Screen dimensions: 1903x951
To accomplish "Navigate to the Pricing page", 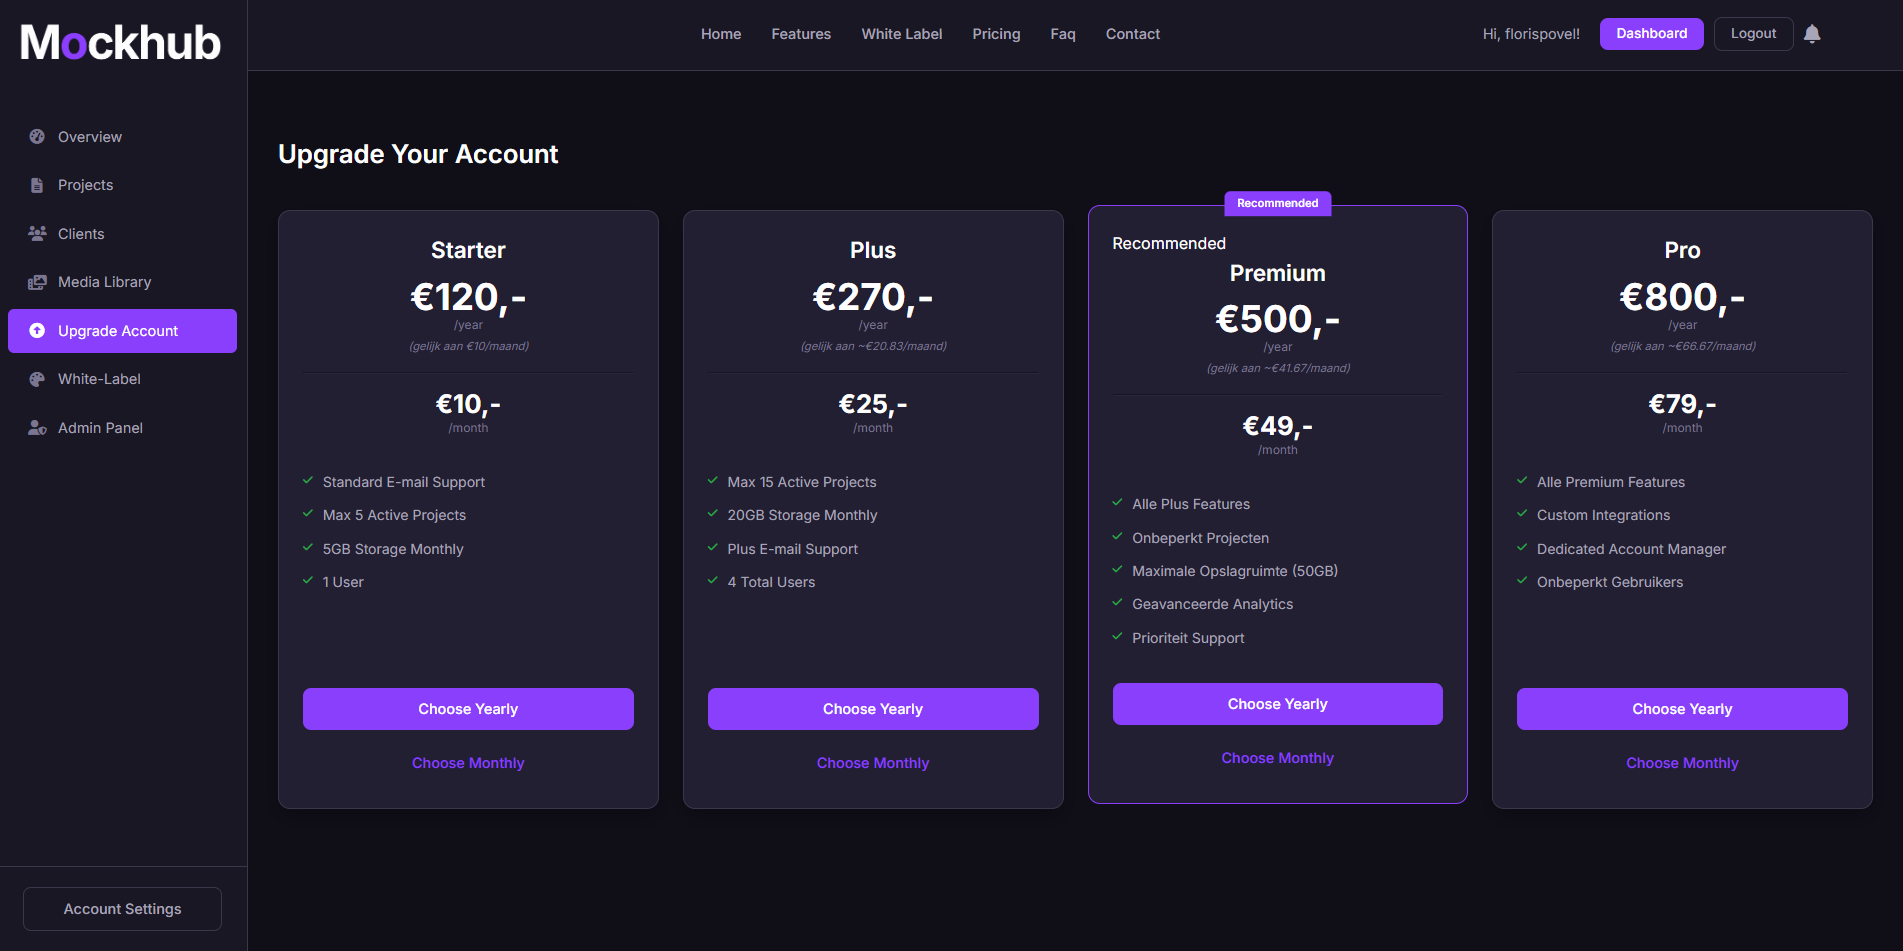I will click(996, 33).
